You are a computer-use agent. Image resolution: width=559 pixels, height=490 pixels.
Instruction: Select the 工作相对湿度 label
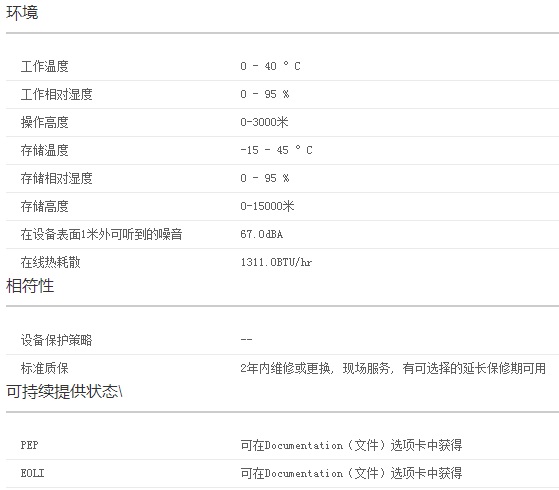(57, 94)
